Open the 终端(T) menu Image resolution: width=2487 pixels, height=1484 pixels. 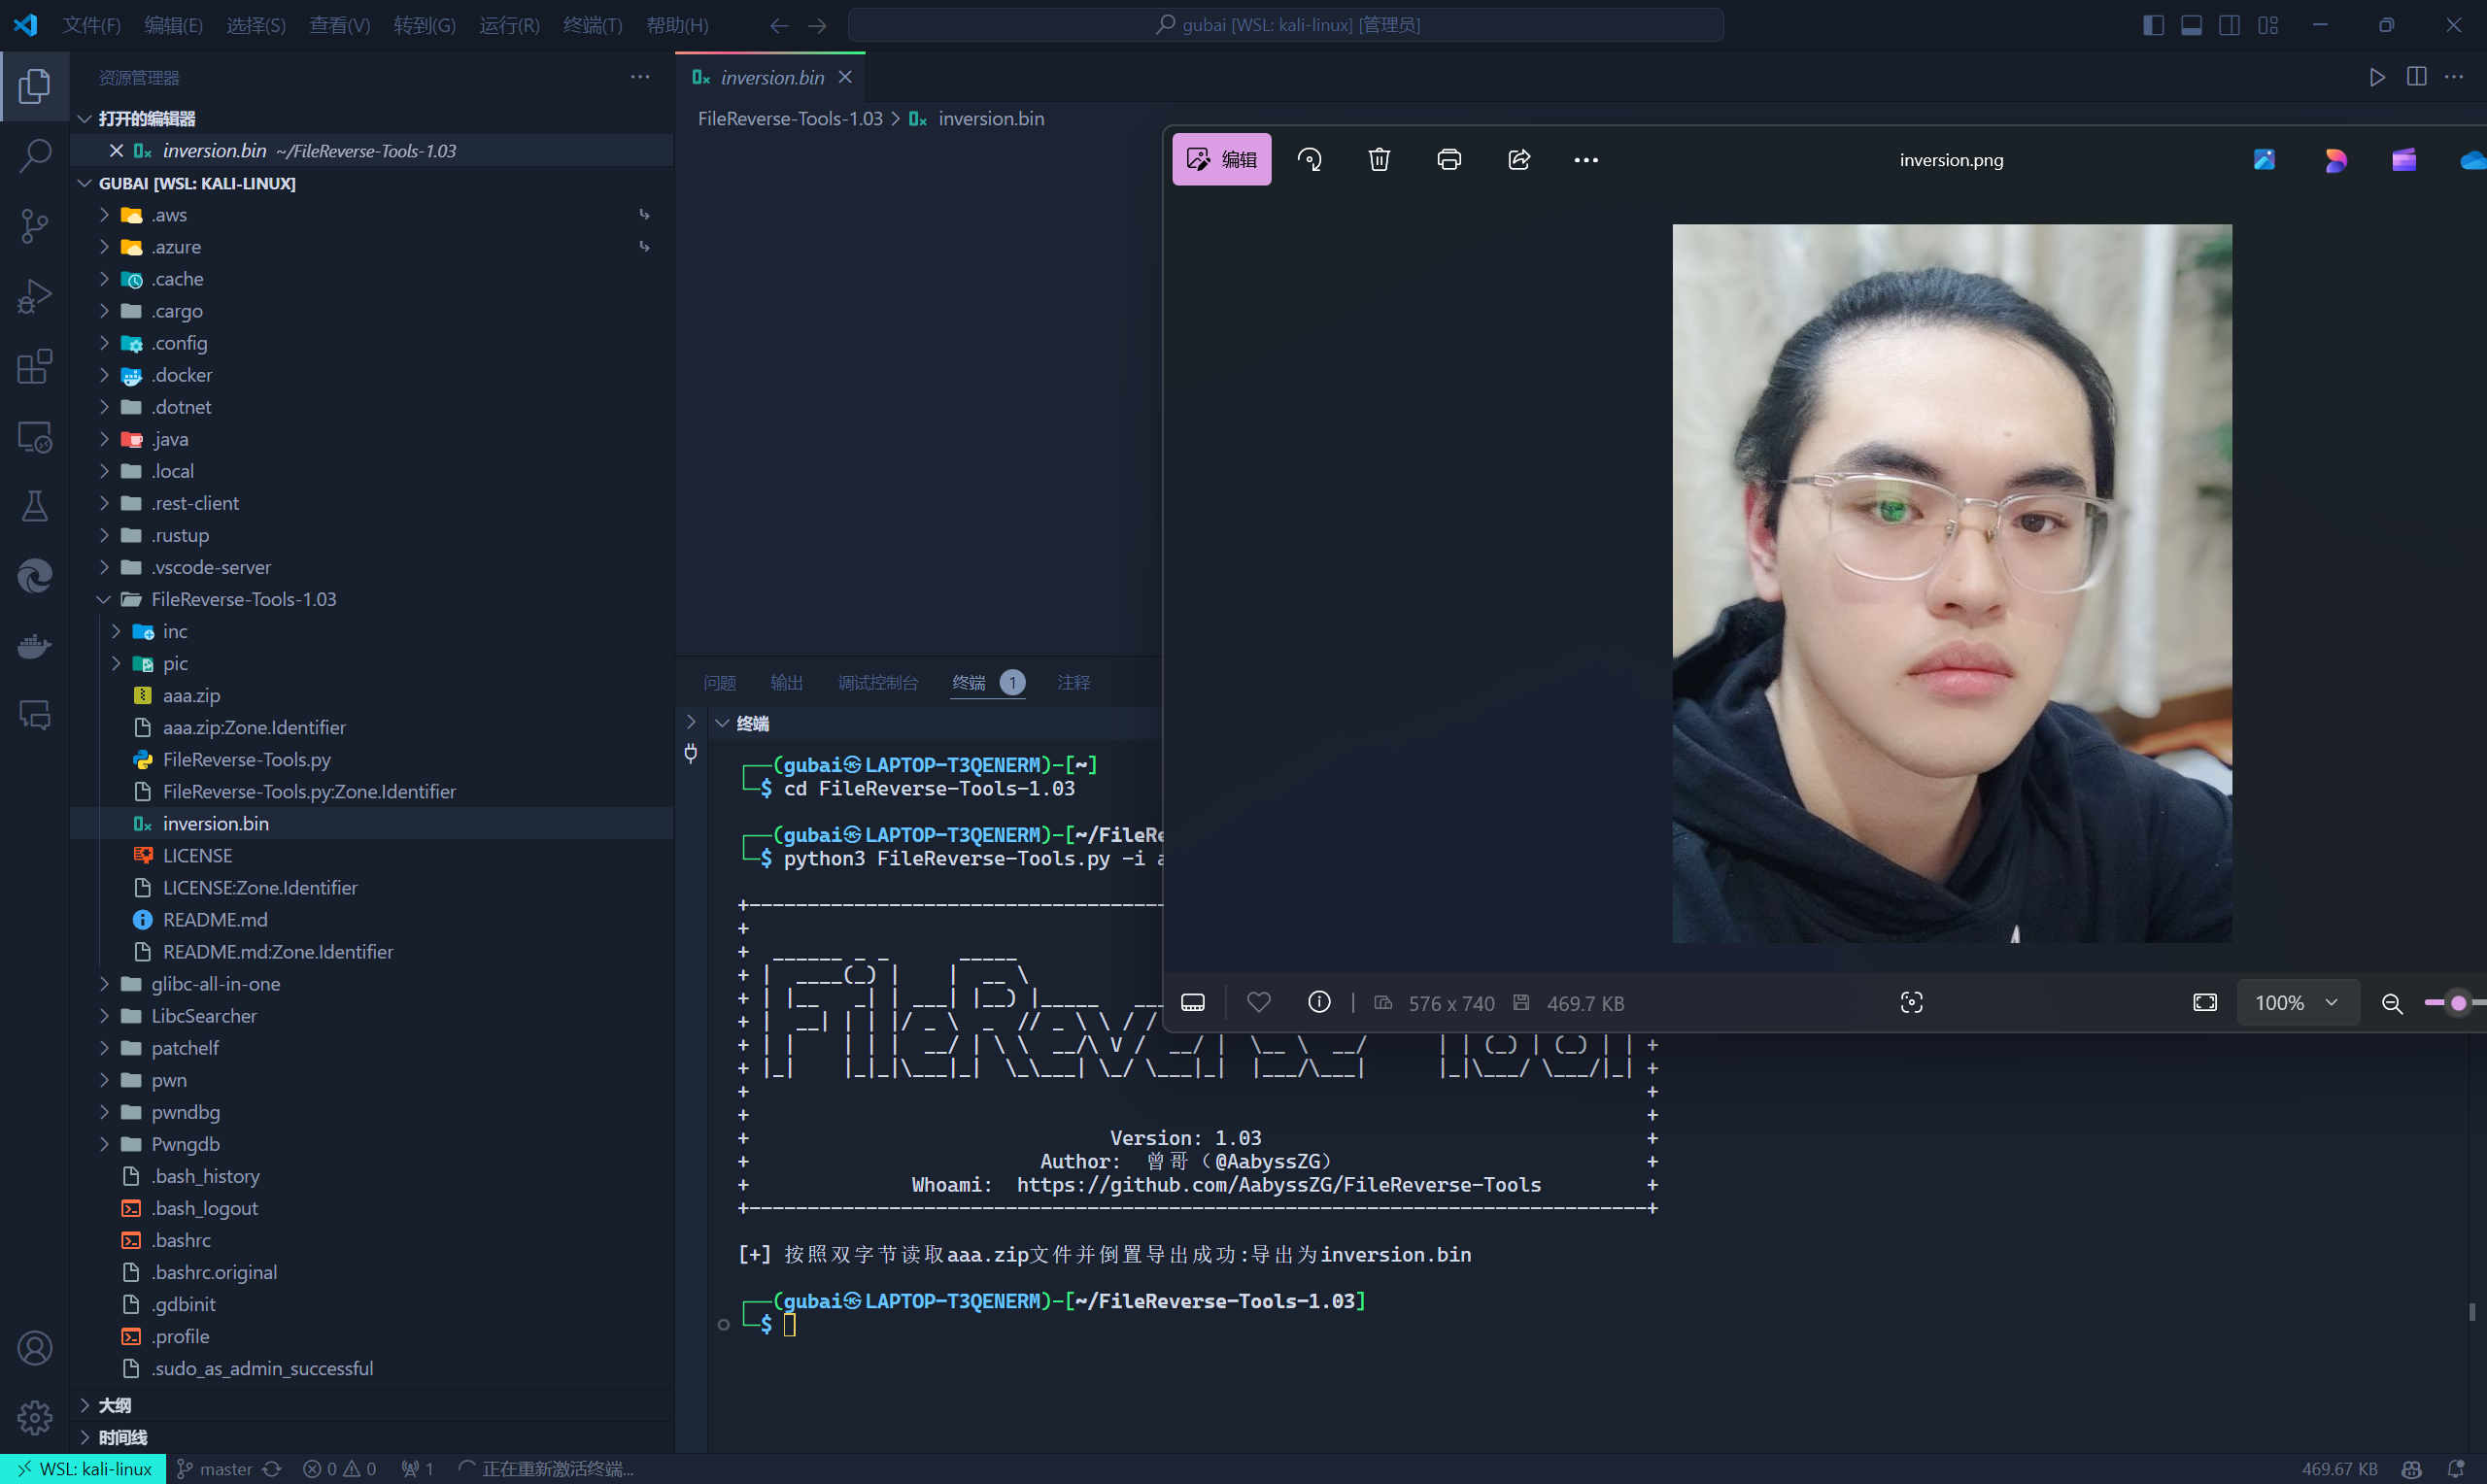[592, 25]
